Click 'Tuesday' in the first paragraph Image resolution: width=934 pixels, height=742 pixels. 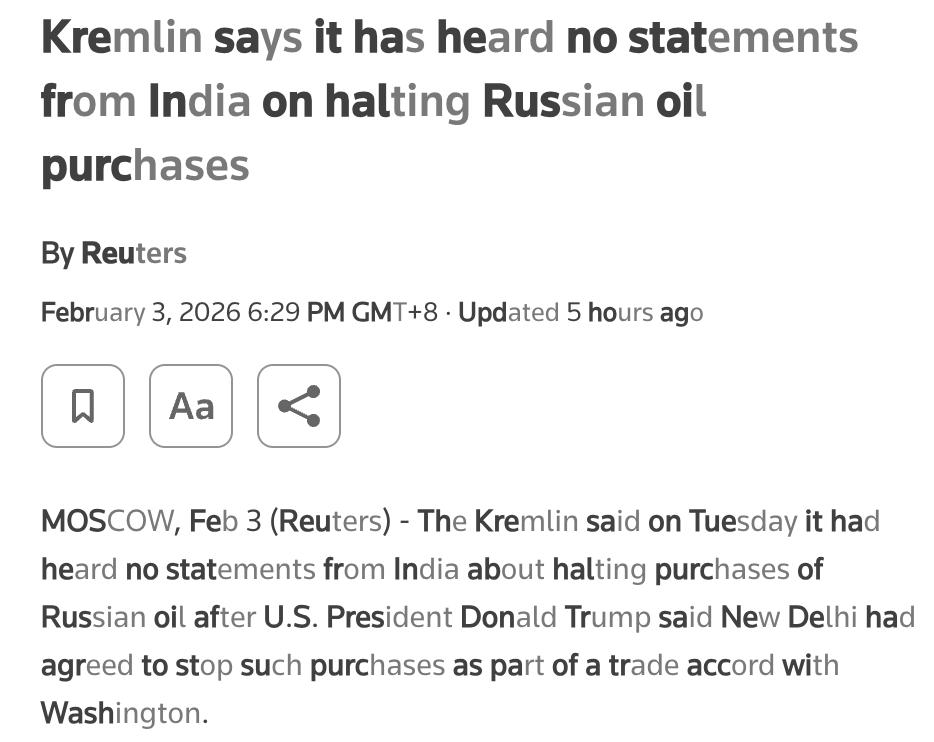743,521
